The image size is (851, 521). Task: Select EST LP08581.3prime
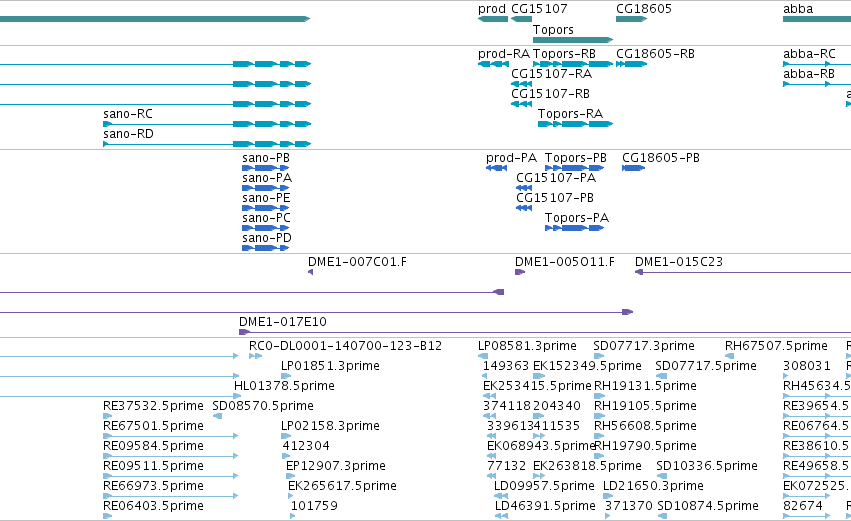482,357
